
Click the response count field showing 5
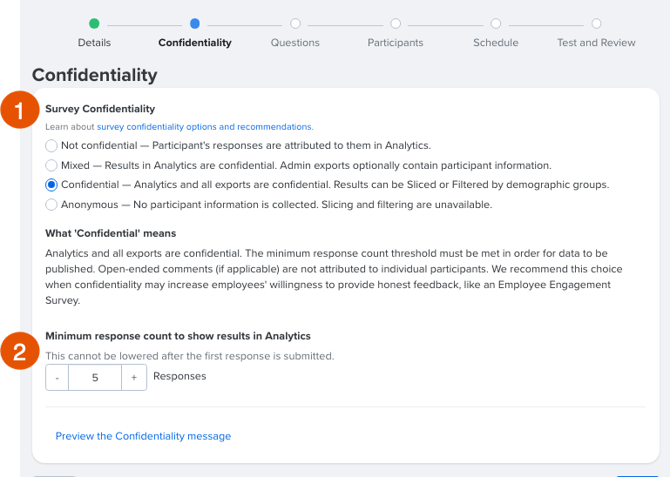coord(95,377)
